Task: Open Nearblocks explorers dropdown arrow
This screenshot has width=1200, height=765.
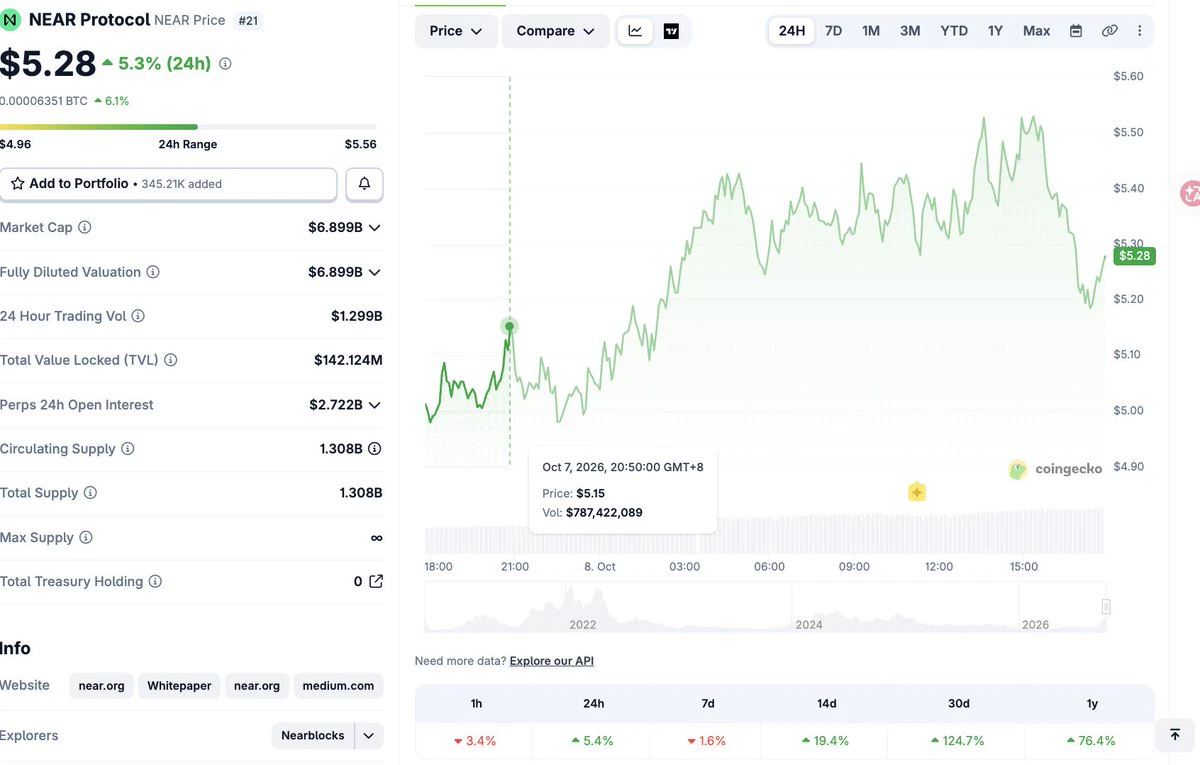Action: (369, 736)
